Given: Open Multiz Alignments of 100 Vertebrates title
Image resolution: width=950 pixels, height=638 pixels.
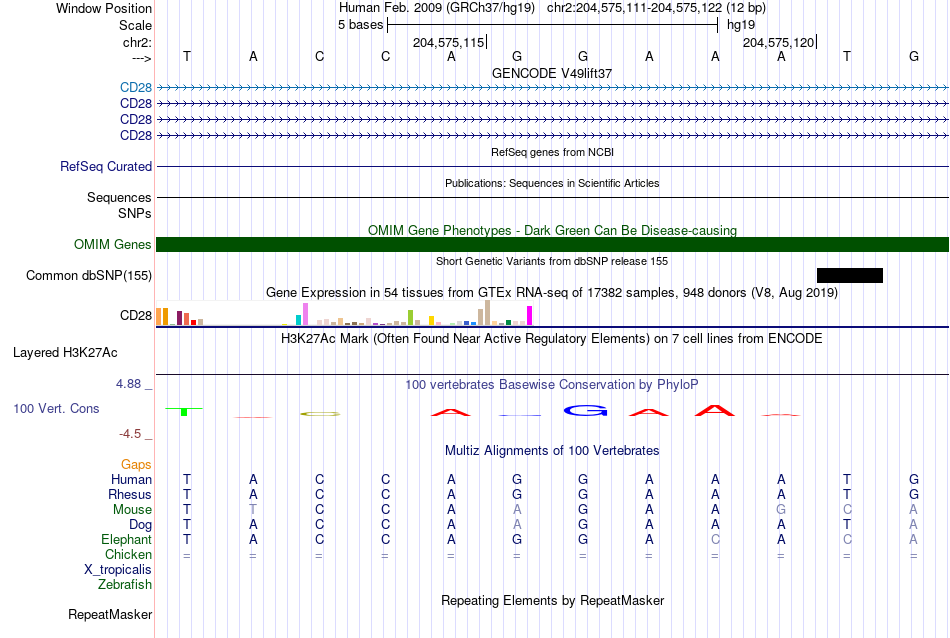Looking at the screenshot, I should tap(552, 451).
